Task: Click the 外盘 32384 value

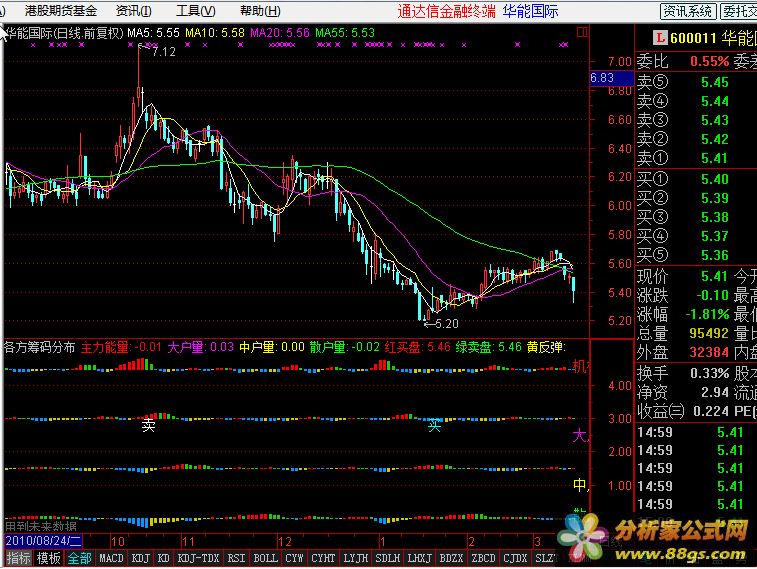Action: click(709, 352)
